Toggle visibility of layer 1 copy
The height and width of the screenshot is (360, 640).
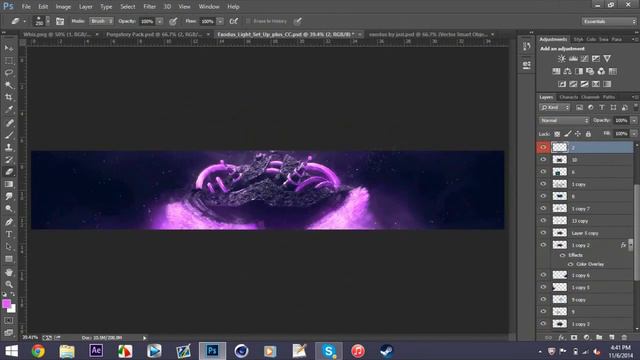coord(543,184)
